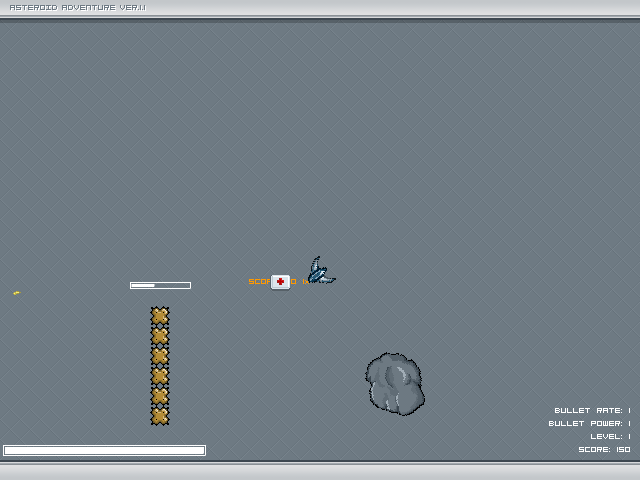This screenshot has height=480, width=640.
Task: Click the player health bar at bottom left
Action: 104,450
